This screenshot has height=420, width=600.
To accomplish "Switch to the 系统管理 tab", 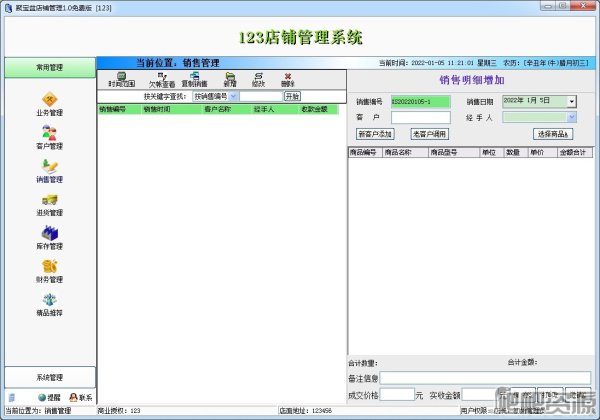I will pos(49,377).
